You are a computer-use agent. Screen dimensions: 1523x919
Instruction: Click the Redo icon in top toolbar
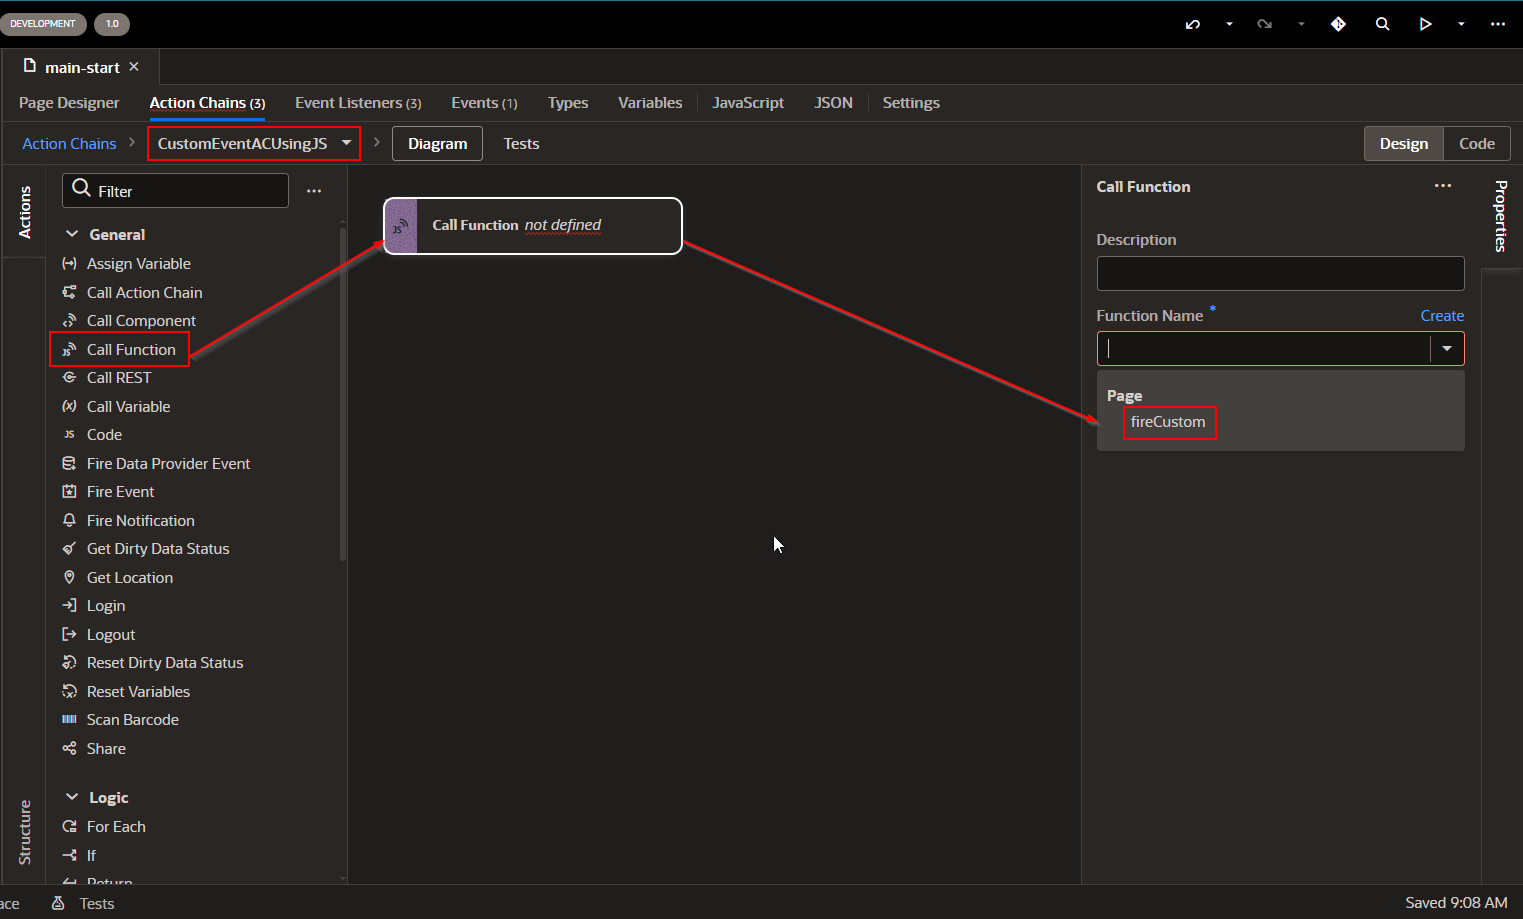tap(1264, 24)
